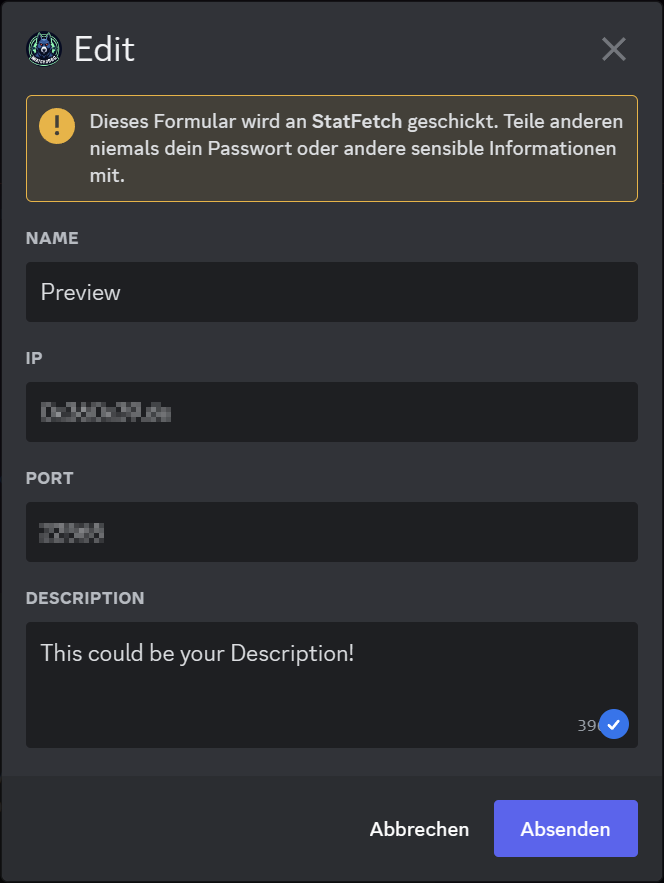
Task: Focus the Name field containing Preview
Action: point(331,292)
